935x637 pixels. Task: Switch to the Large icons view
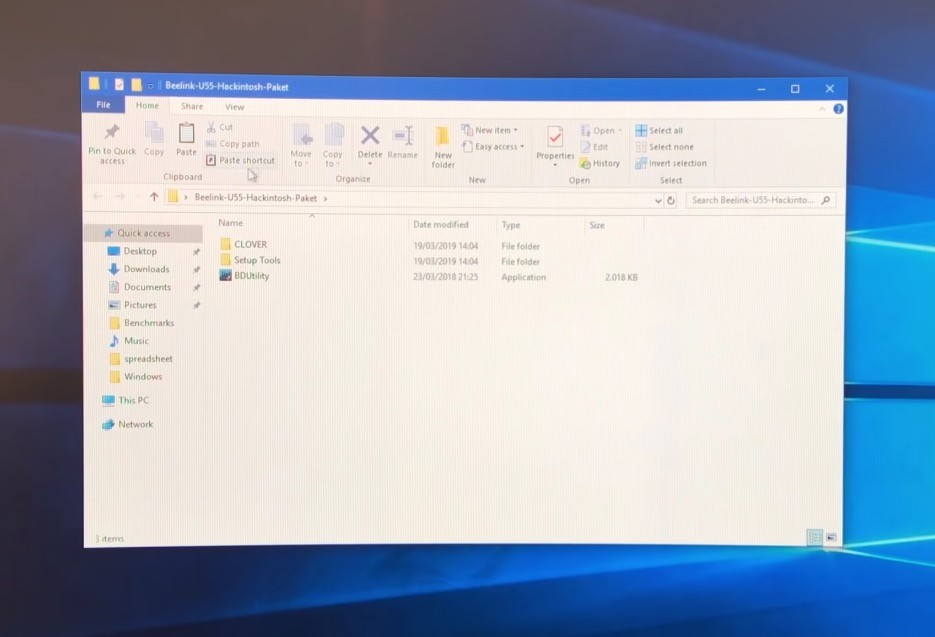point(831,537)
